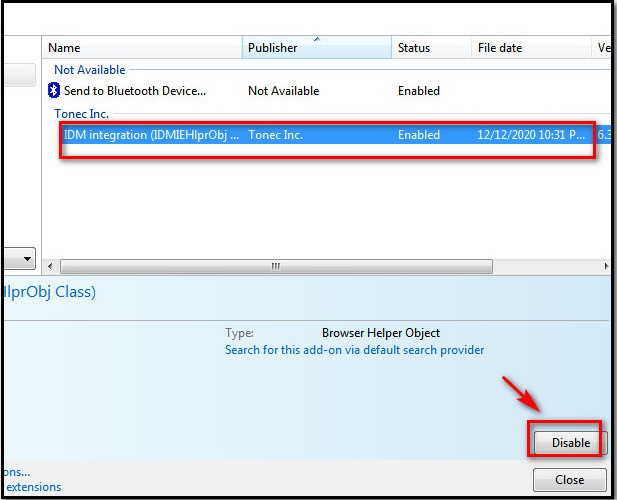617x500 pixels.
Task: Click the horizontal scrollbar right arrow
Action: coord(606,266)
